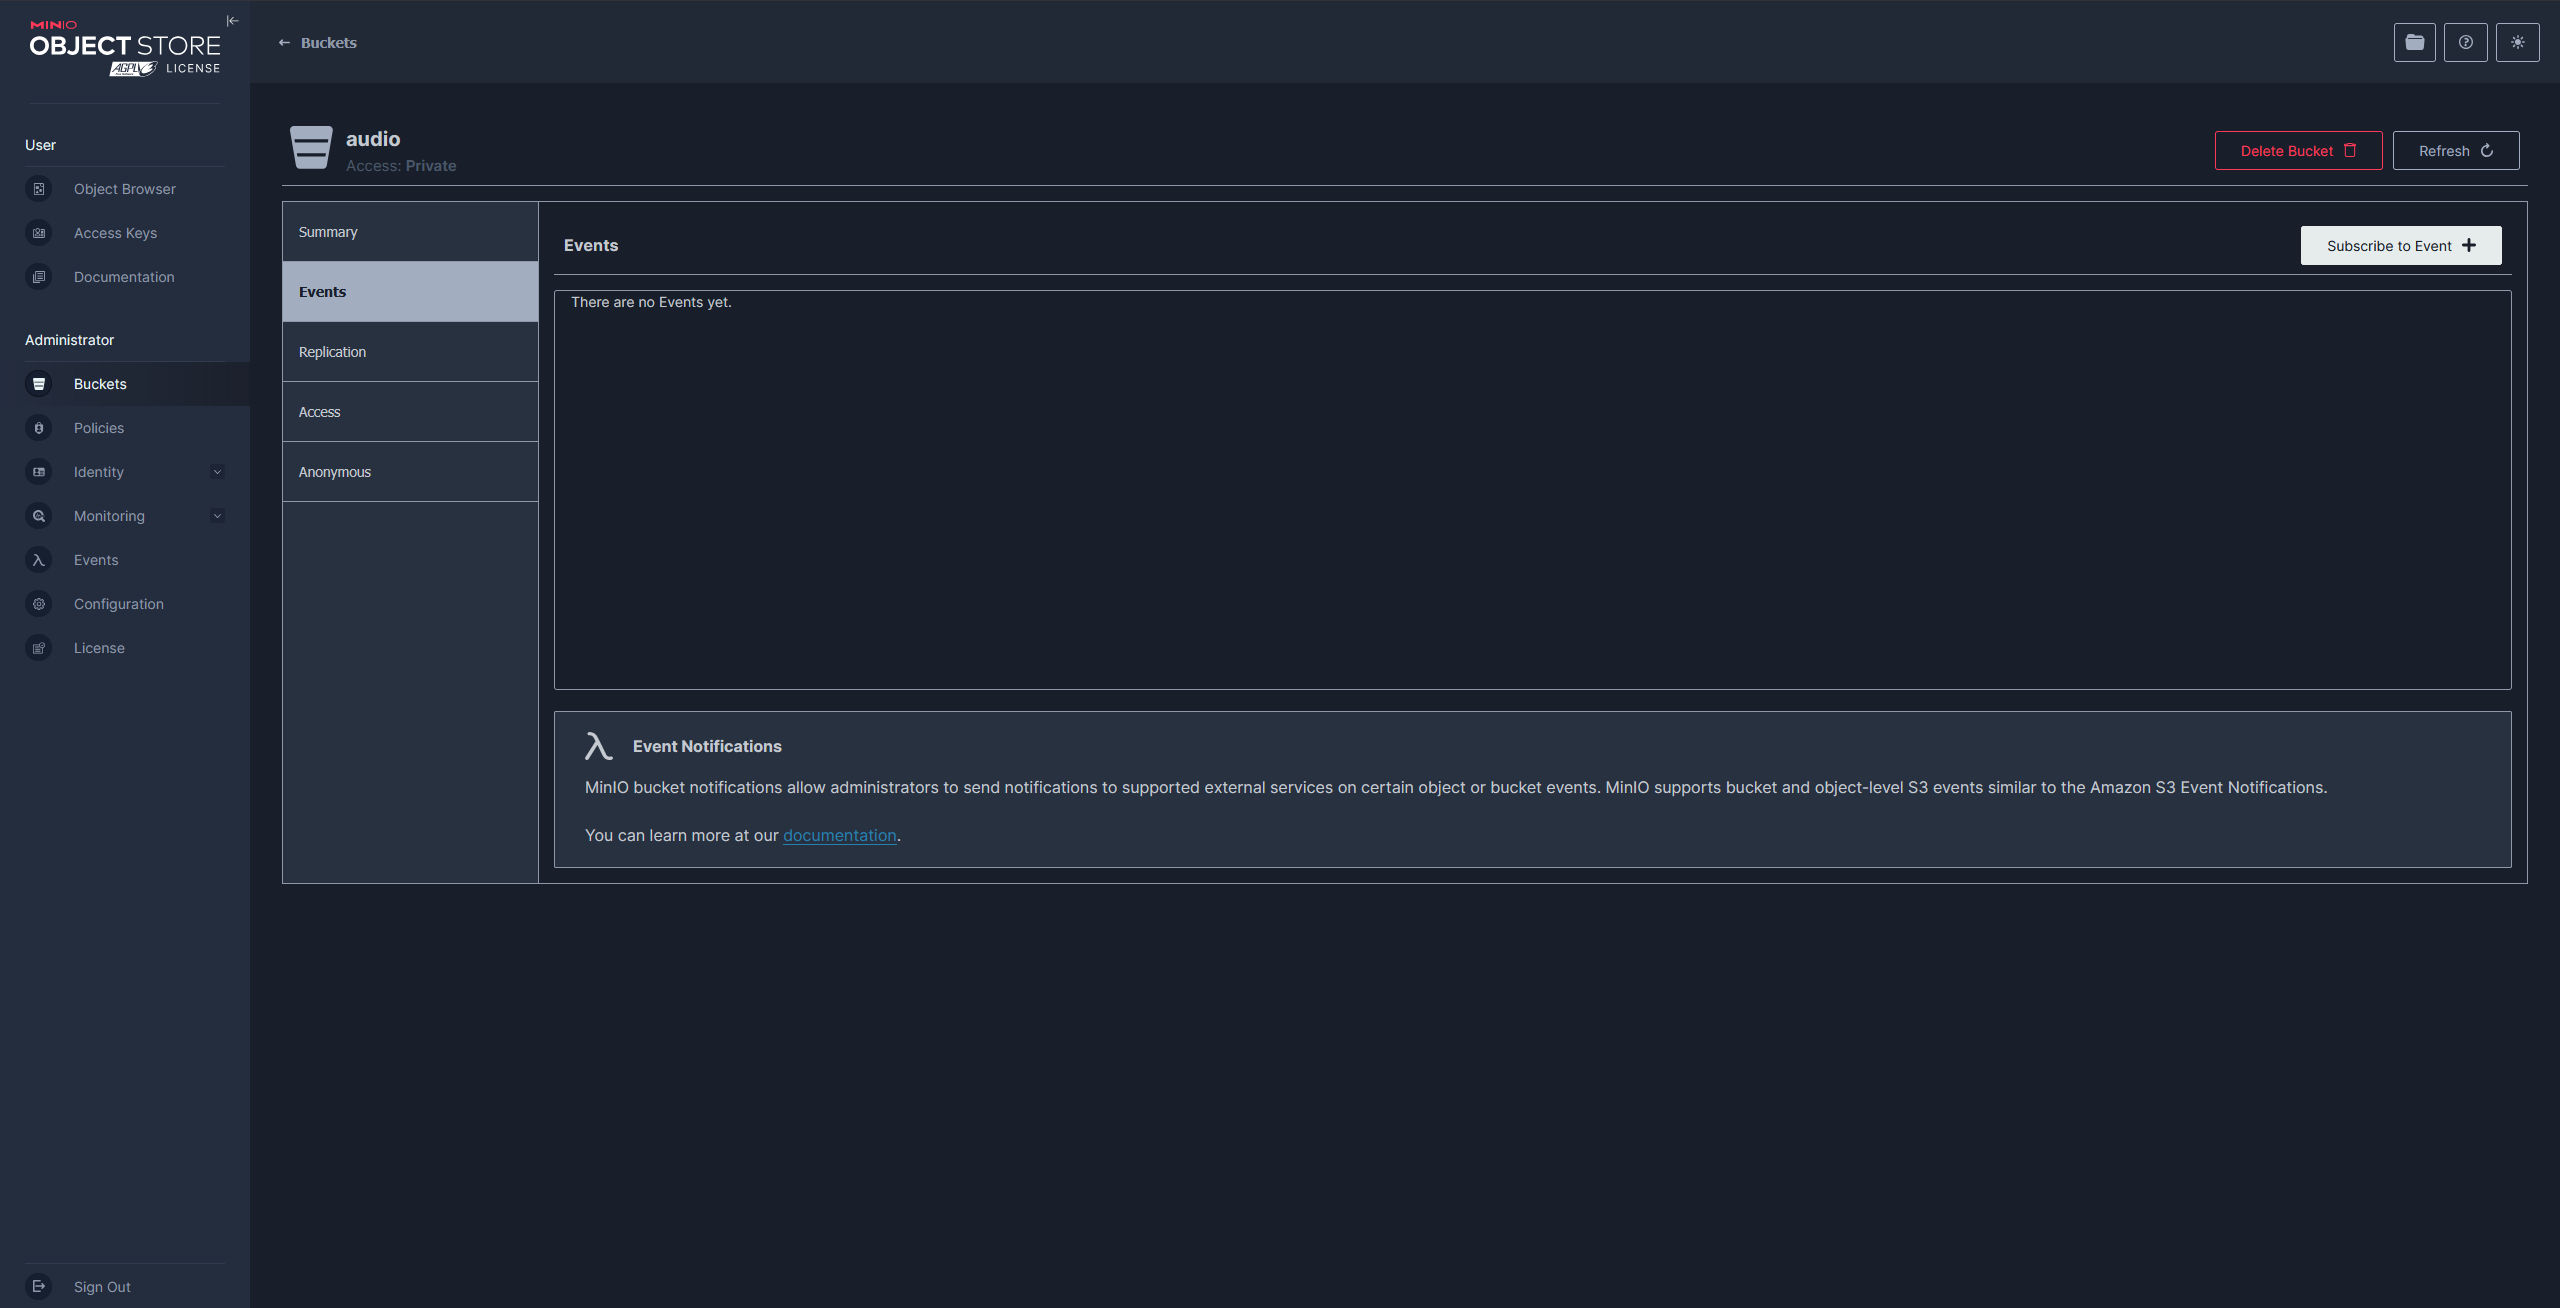Image resolution: width=2560 pixels, height=1308 pixels.
Task: Click the audio bucket icon
Action: [311, 147]
